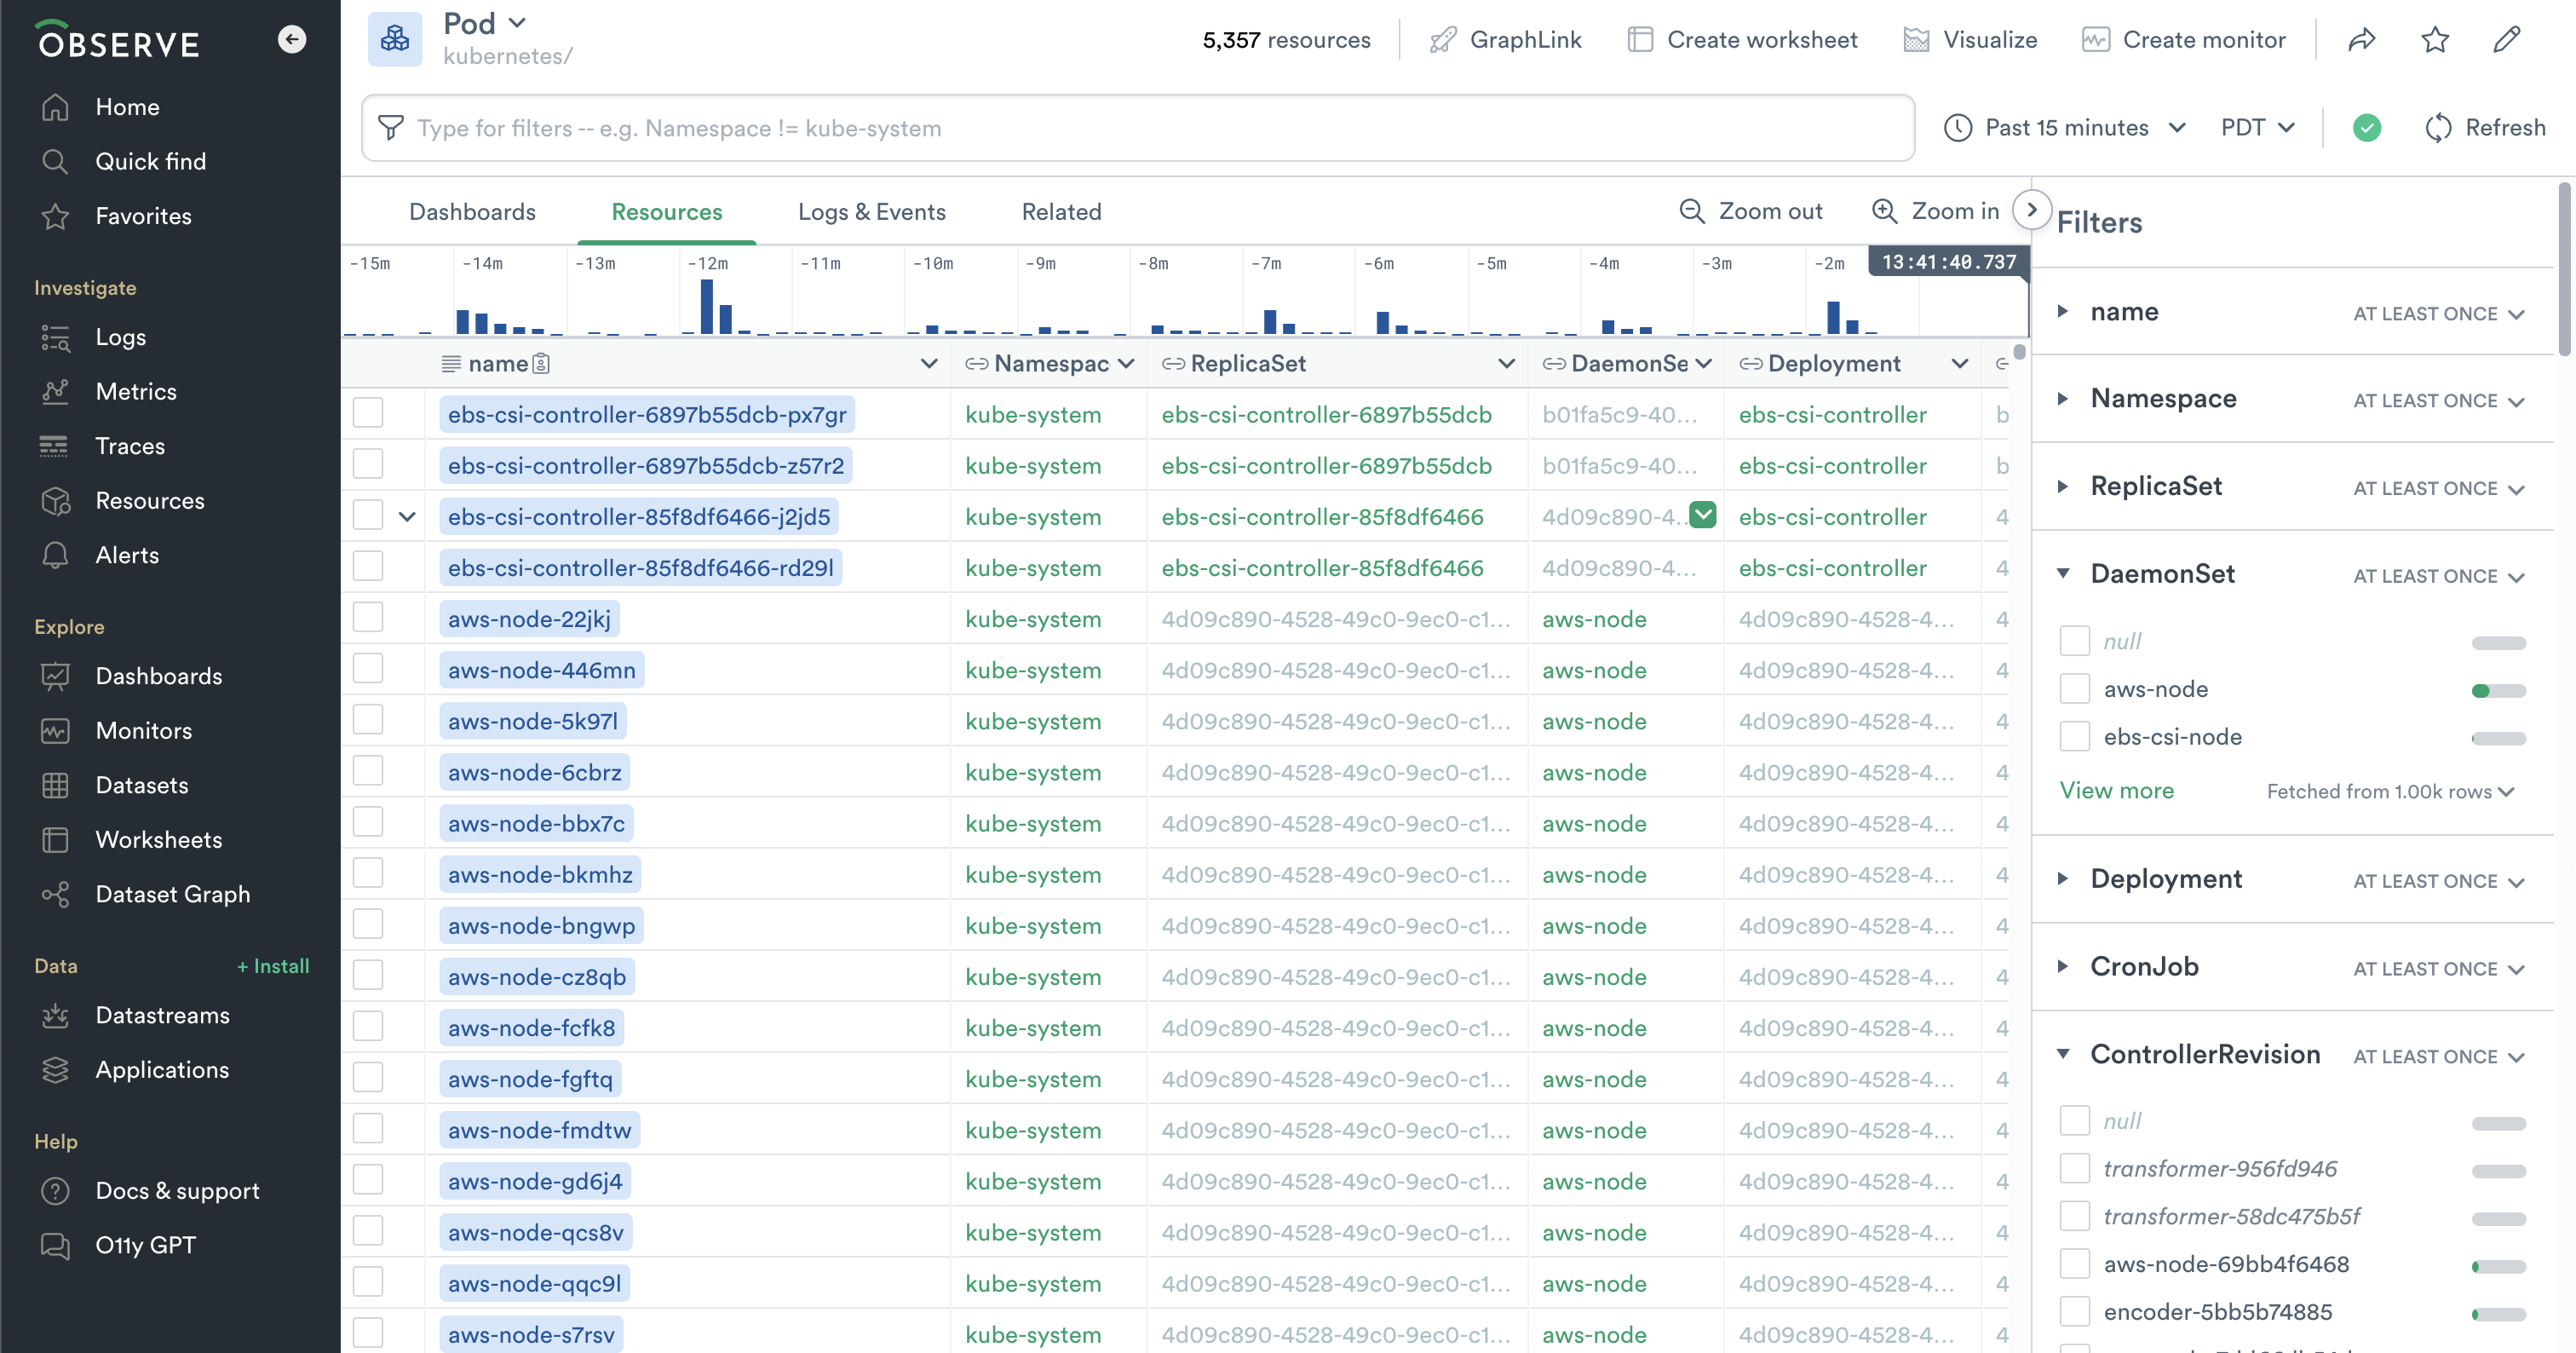Collapse the left sidebar with arrow icon
Image resolution: width=2576 pixels, height=1353 pixels.
pos(291,40)
